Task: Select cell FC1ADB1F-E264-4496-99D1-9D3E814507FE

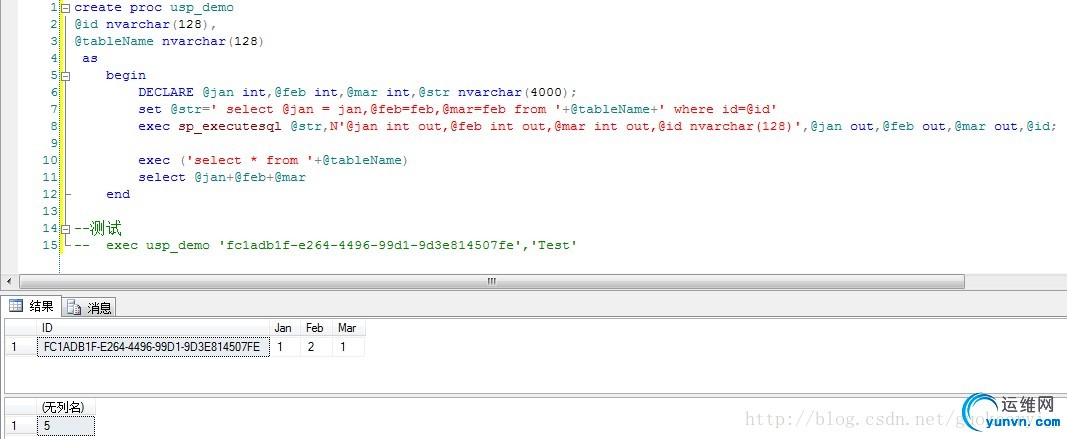Action: [x=154, y=346]
